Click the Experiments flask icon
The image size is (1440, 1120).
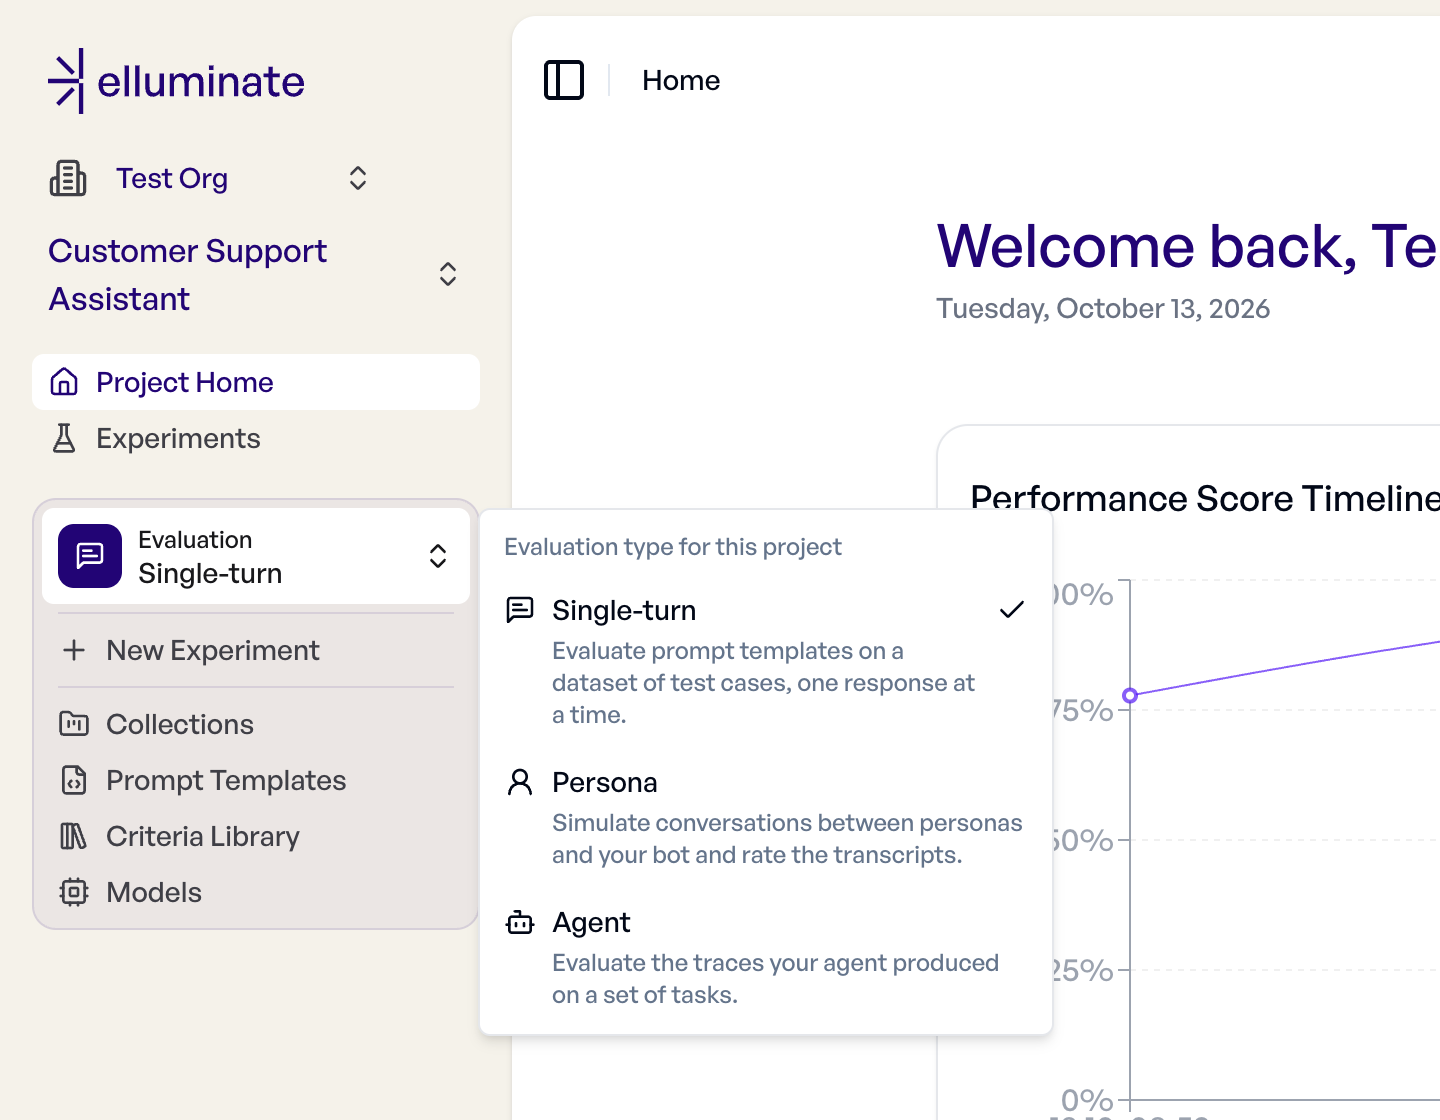(64, 438)
